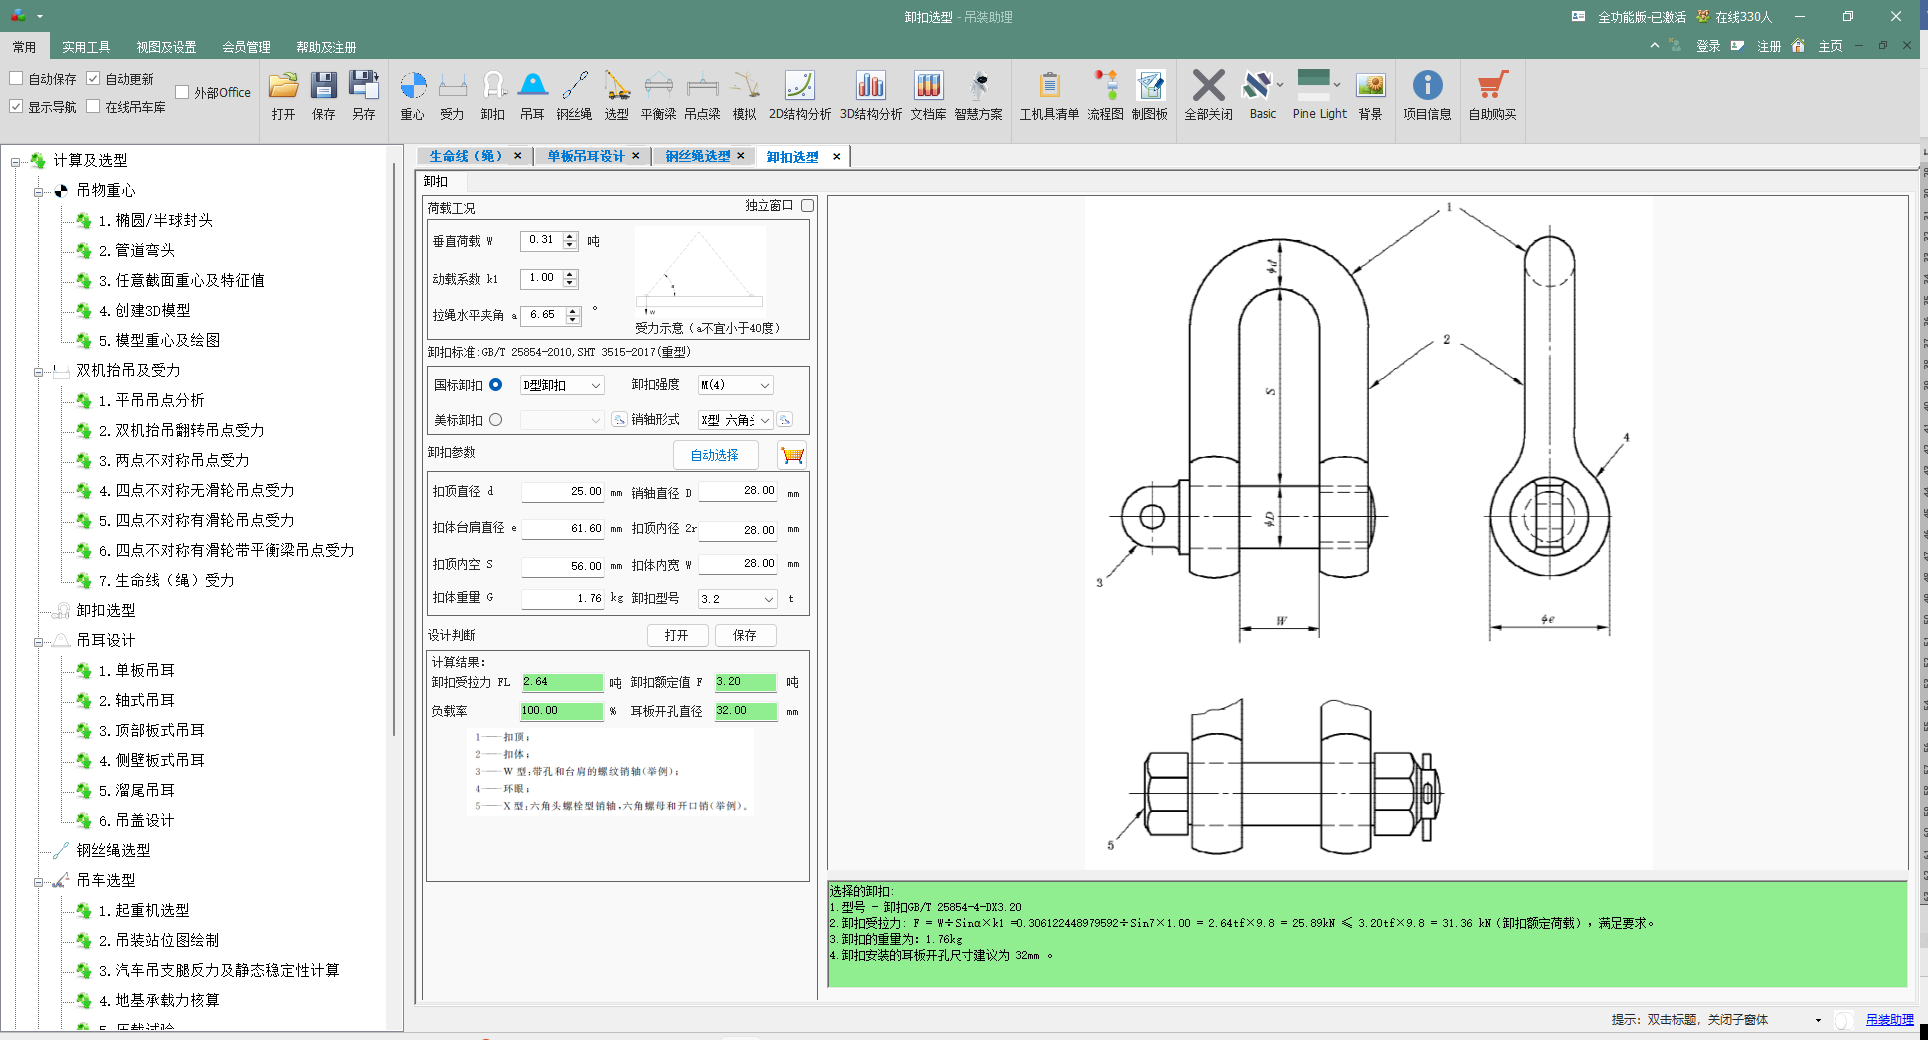Switch to the 单板吊耳设计 document tab

point(585,156)
